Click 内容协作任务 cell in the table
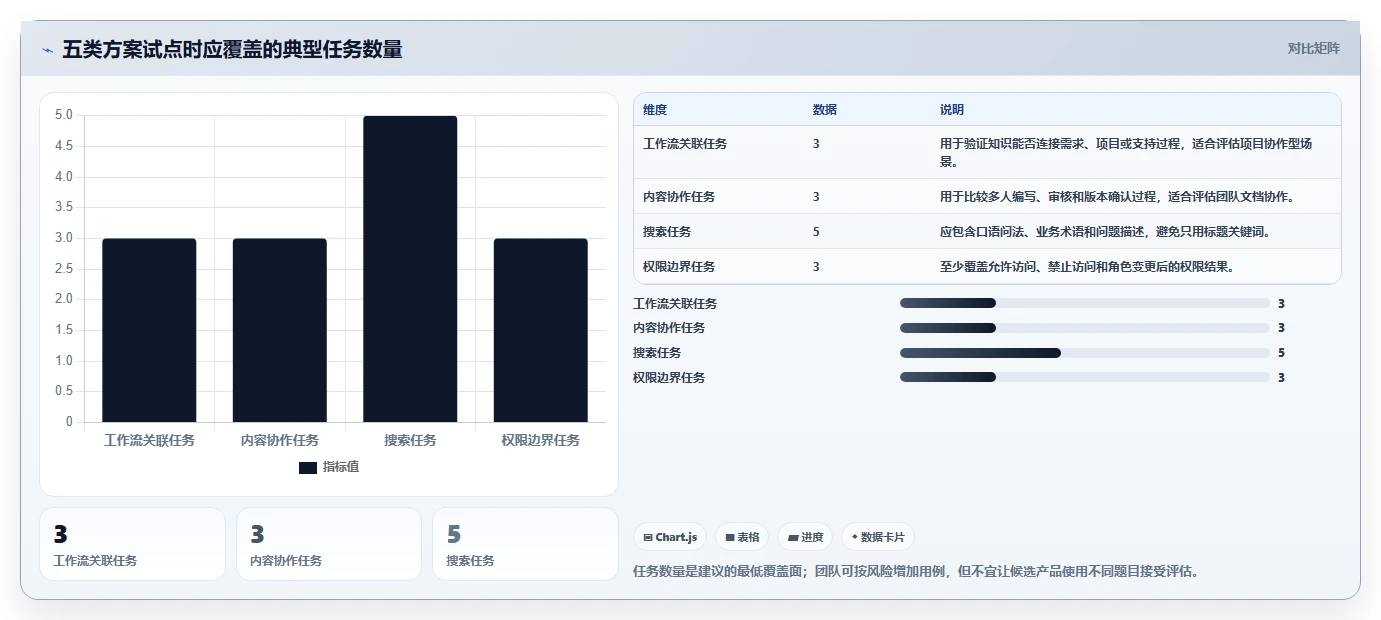The height and width of the screenshot is (620, 1381). [x=679, y=197]
